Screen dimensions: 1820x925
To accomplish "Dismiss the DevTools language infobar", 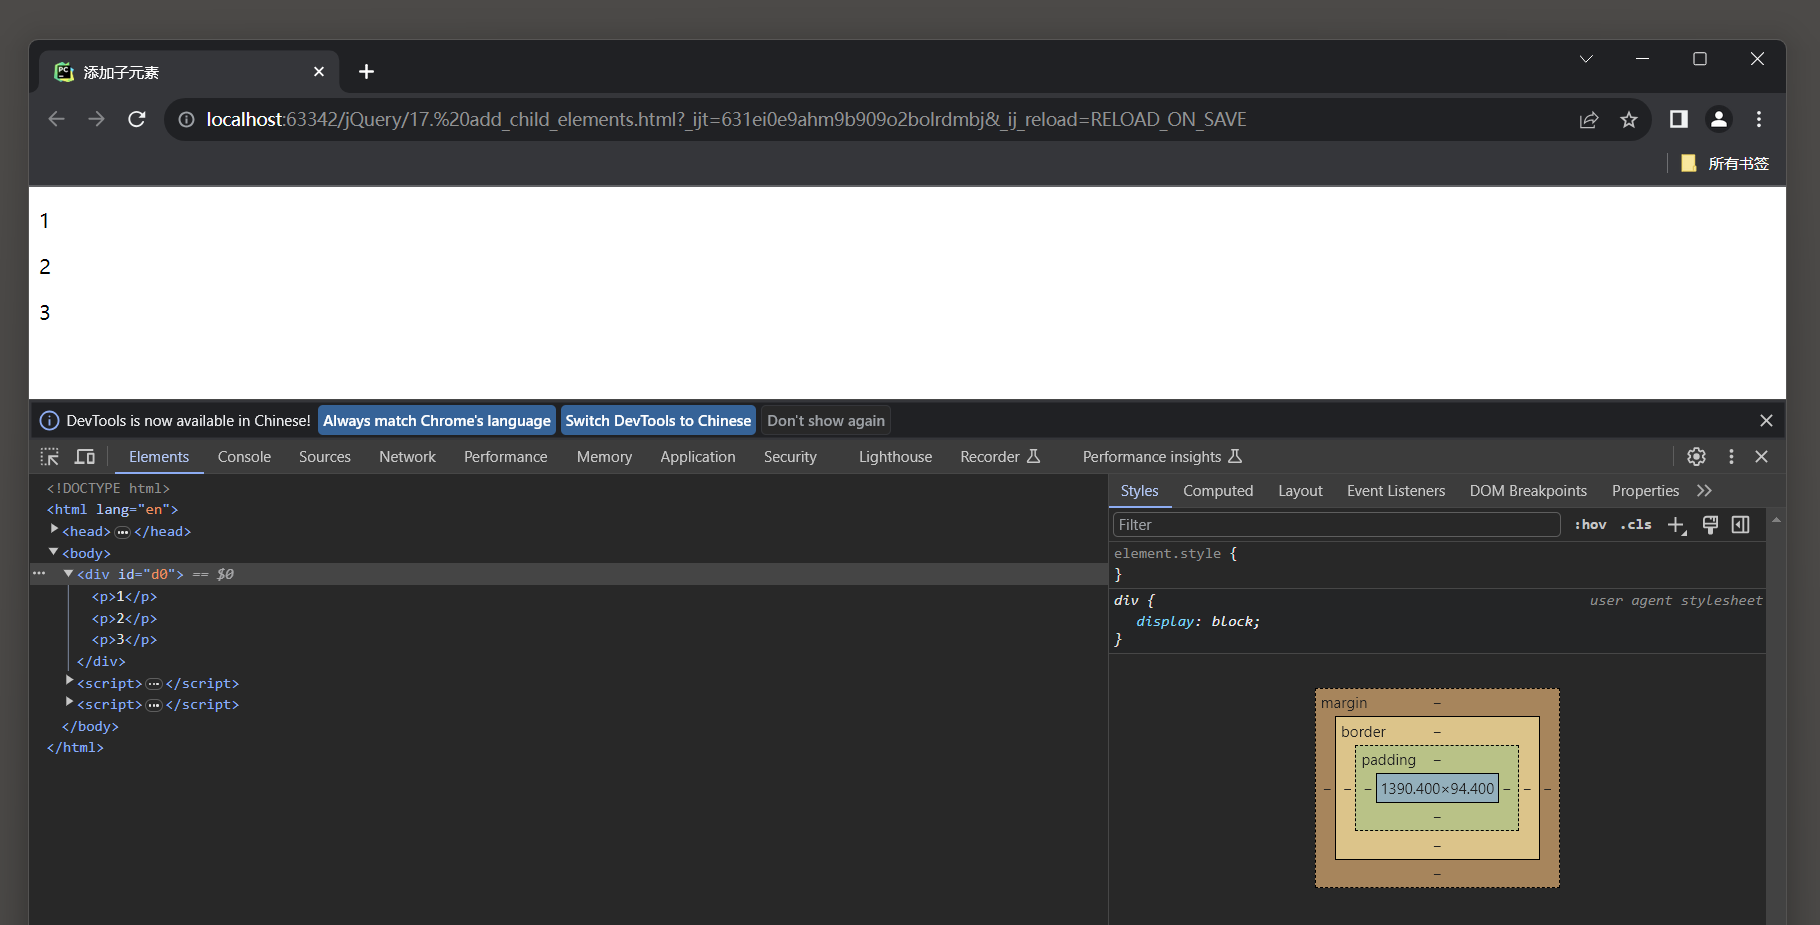I will point(1766,421).
